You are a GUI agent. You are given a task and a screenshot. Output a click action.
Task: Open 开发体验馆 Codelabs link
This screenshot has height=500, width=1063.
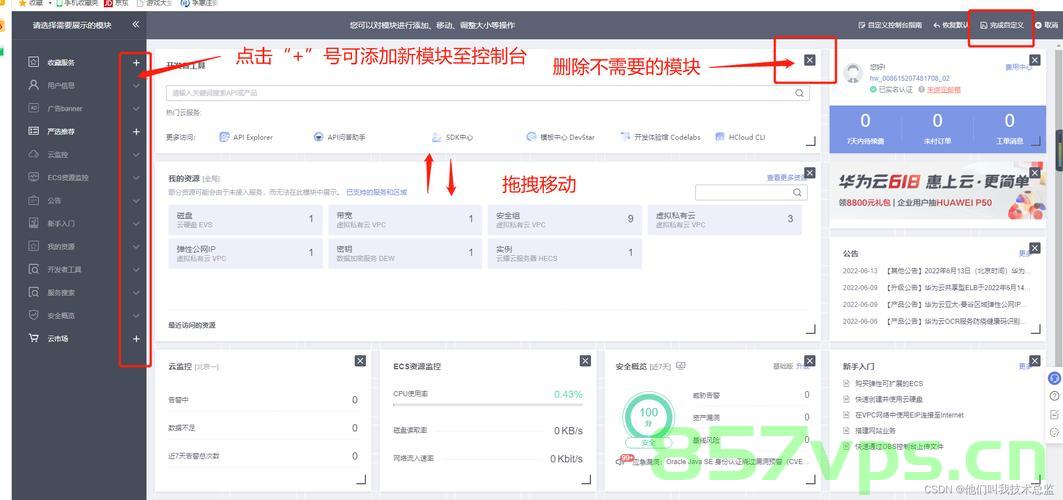click(x=661, y=137)
